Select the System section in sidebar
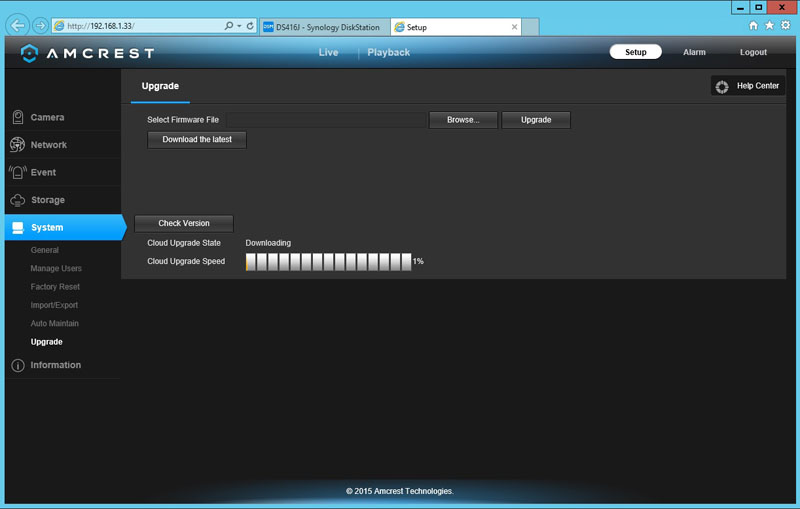The image size is (800, 509). [x=64, y=227]
